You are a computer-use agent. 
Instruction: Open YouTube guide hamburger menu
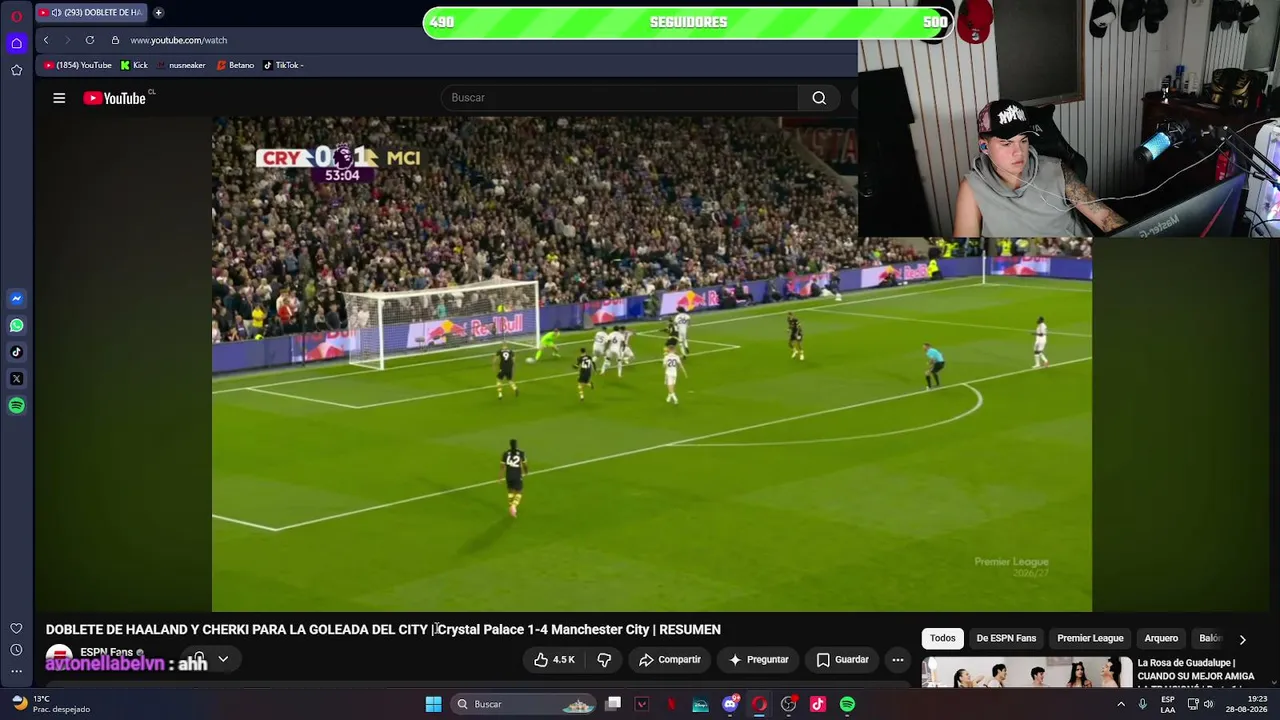coord(59,98)
